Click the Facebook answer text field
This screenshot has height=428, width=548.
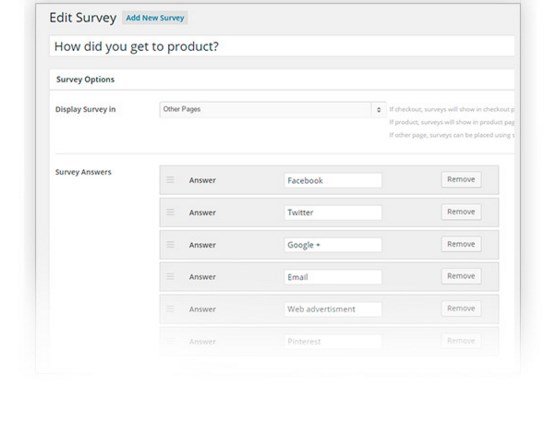[333, 180]
